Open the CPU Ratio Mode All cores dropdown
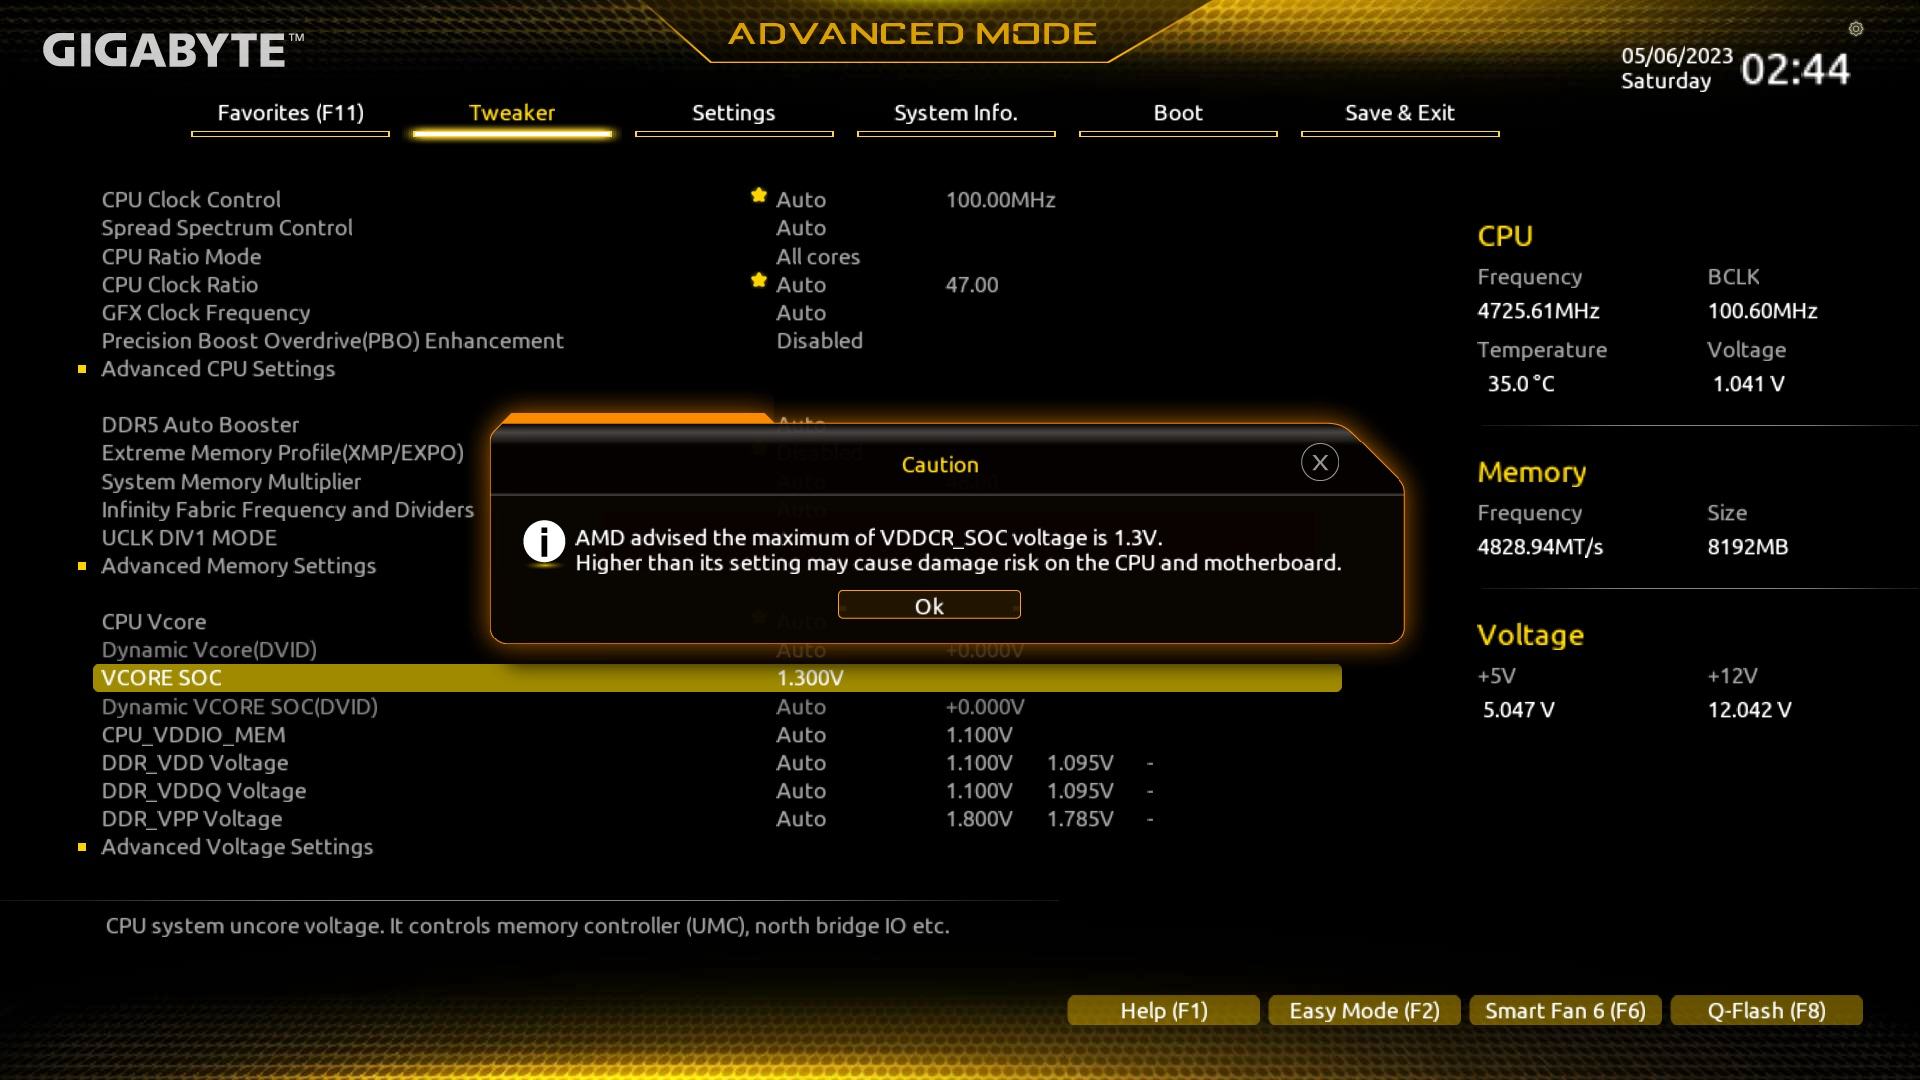 tap(818, 257)
